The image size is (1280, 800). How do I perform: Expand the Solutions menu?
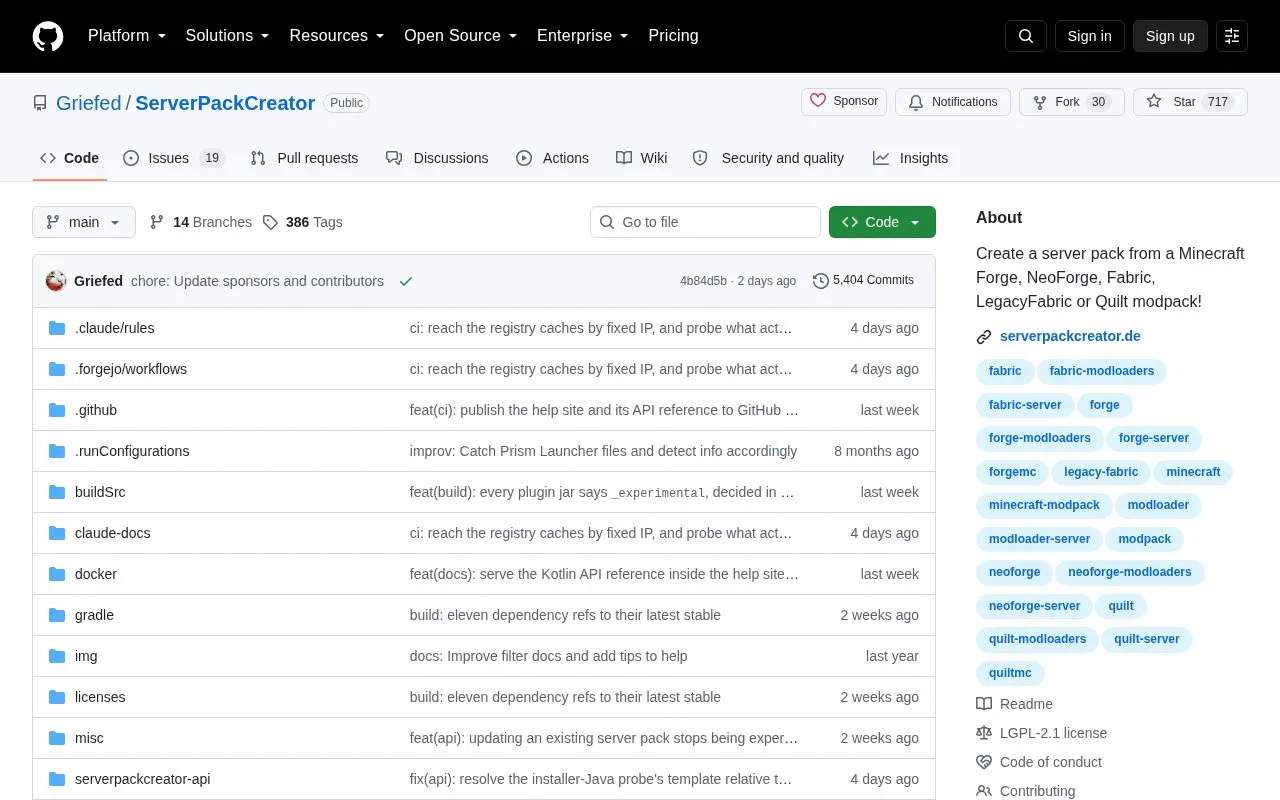pos(228,36)
